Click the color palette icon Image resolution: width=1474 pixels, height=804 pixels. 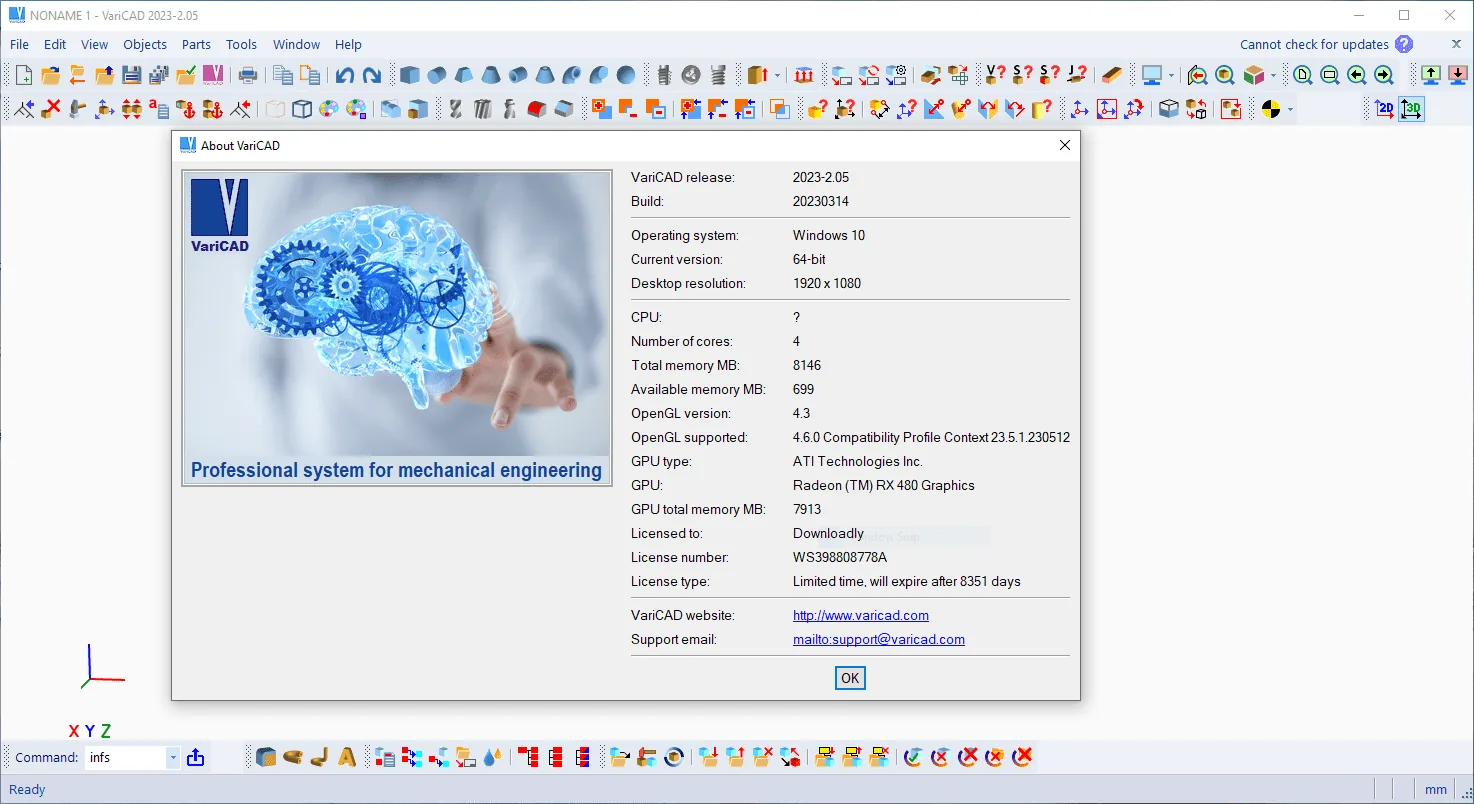pos(329,109)
